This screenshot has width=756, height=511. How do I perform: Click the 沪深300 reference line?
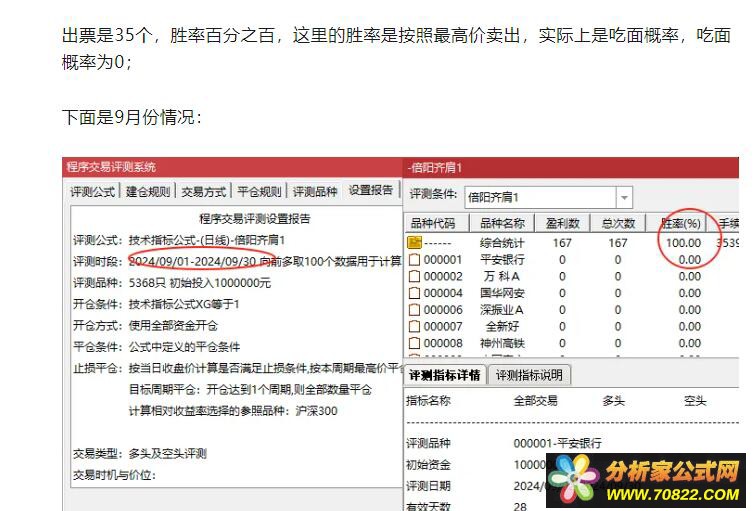[233, 411]
